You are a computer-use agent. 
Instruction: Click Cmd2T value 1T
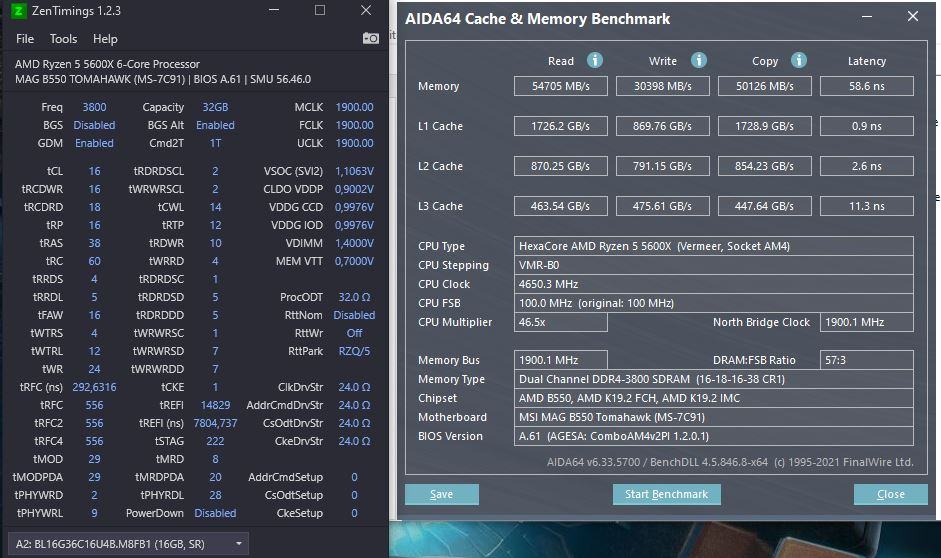[215, 143]
